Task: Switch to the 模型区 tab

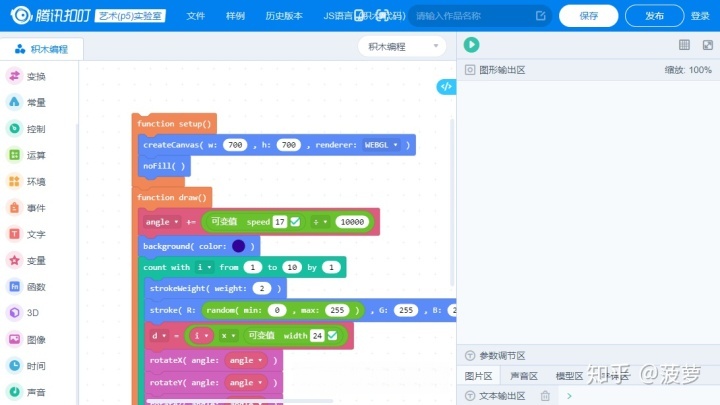Action: [x=569, y=376]
